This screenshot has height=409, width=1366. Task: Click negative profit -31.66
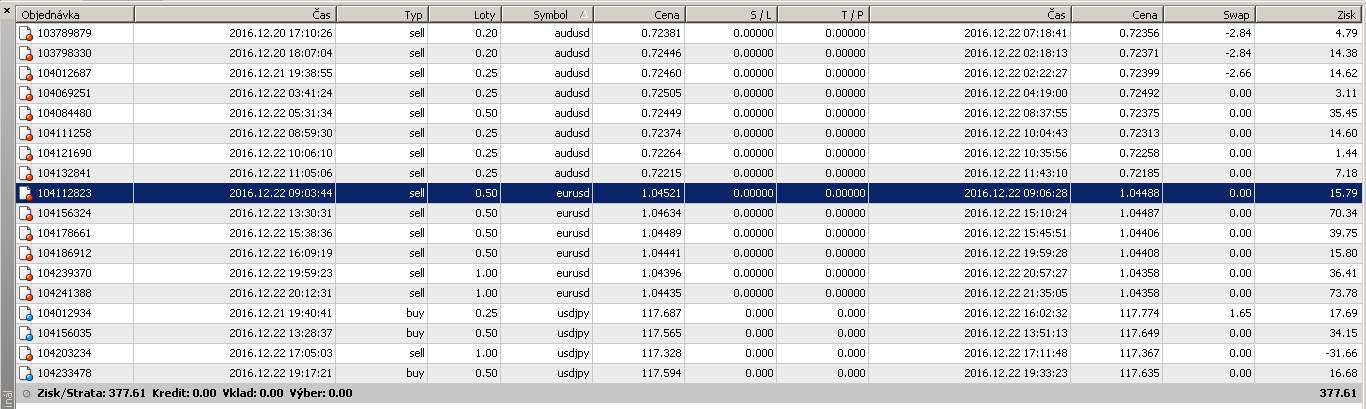click(x=1340, y=353)
